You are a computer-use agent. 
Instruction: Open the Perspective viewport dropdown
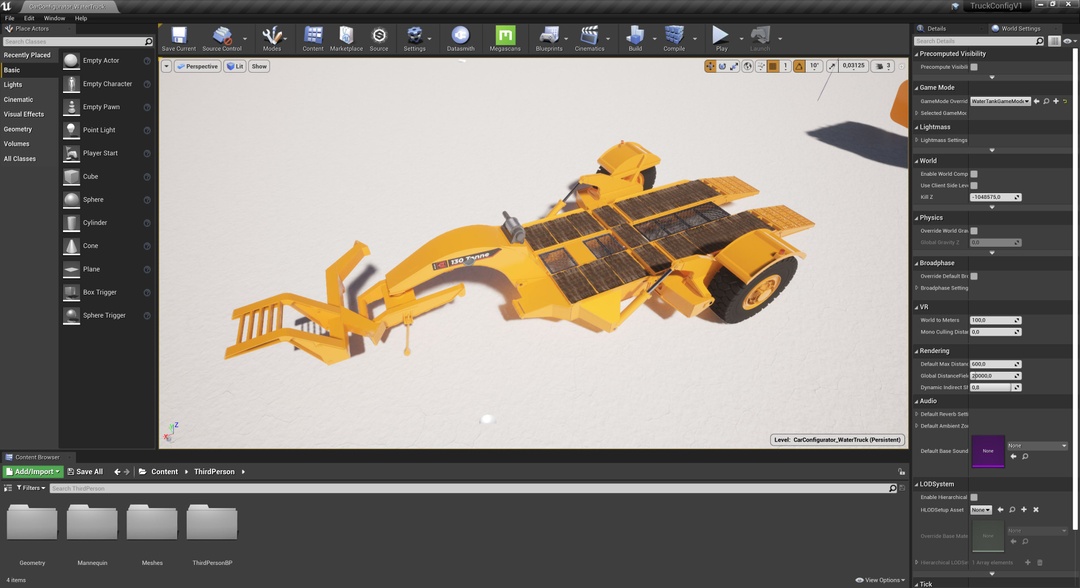(197, 66)
